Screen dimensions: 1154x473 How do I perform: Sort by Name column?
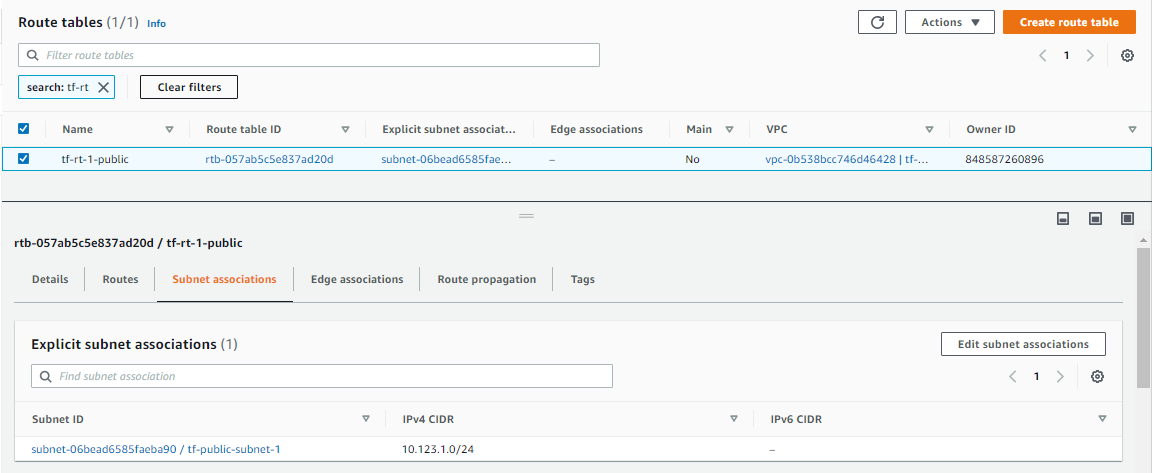(x=169, y=129)
